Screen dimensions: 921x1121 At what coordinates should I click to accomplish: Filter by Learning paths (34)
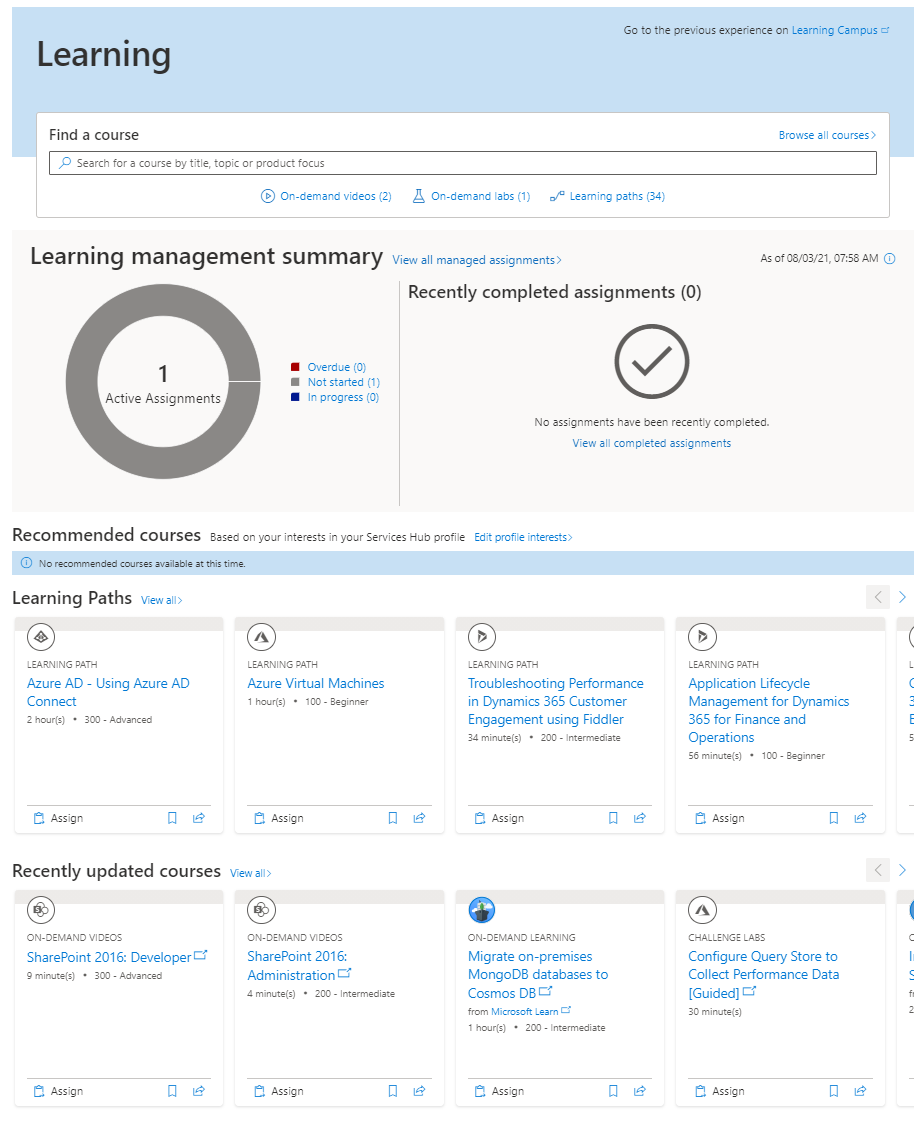point(607,196)
